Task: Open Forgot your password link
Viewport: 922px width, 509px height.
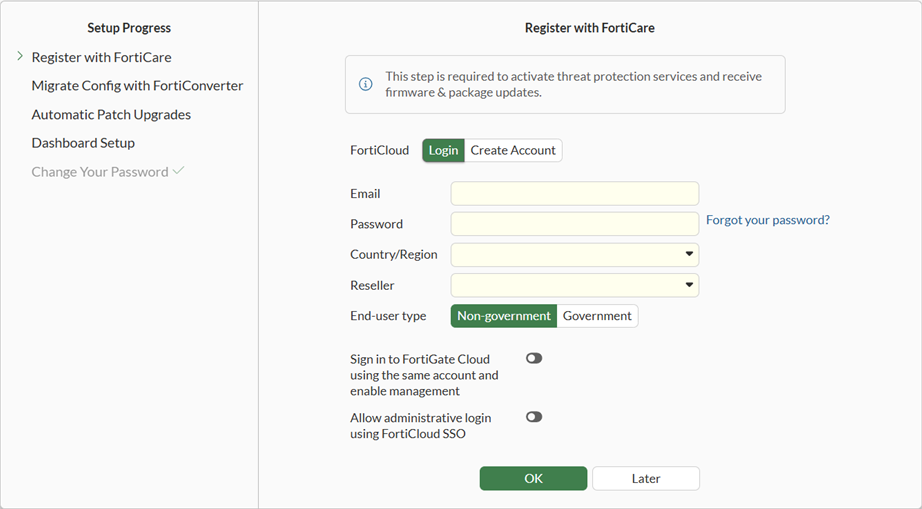Action: click(x=767, y=220)
